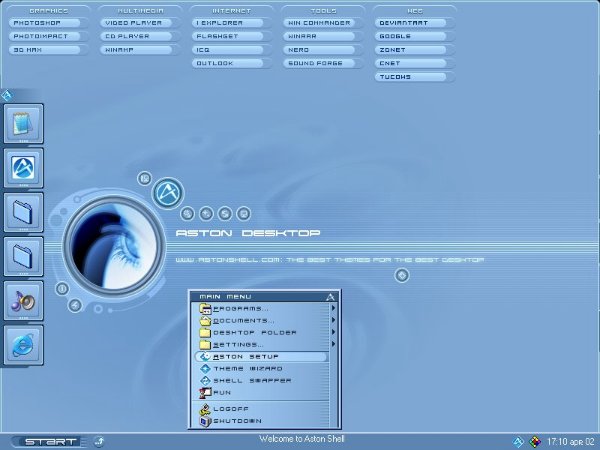Open Sound Forge shortcut
This screenshot has height=450, width=600.
pos(319,63)
